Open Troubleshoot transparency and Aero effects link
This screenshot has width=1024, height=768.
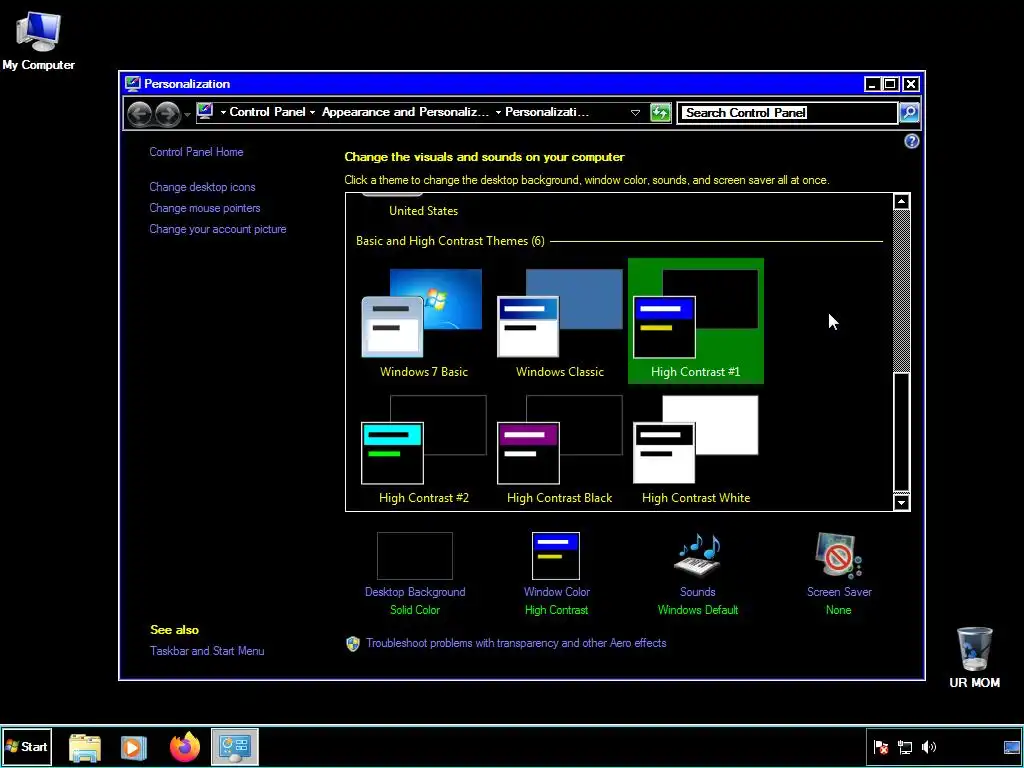516,643
